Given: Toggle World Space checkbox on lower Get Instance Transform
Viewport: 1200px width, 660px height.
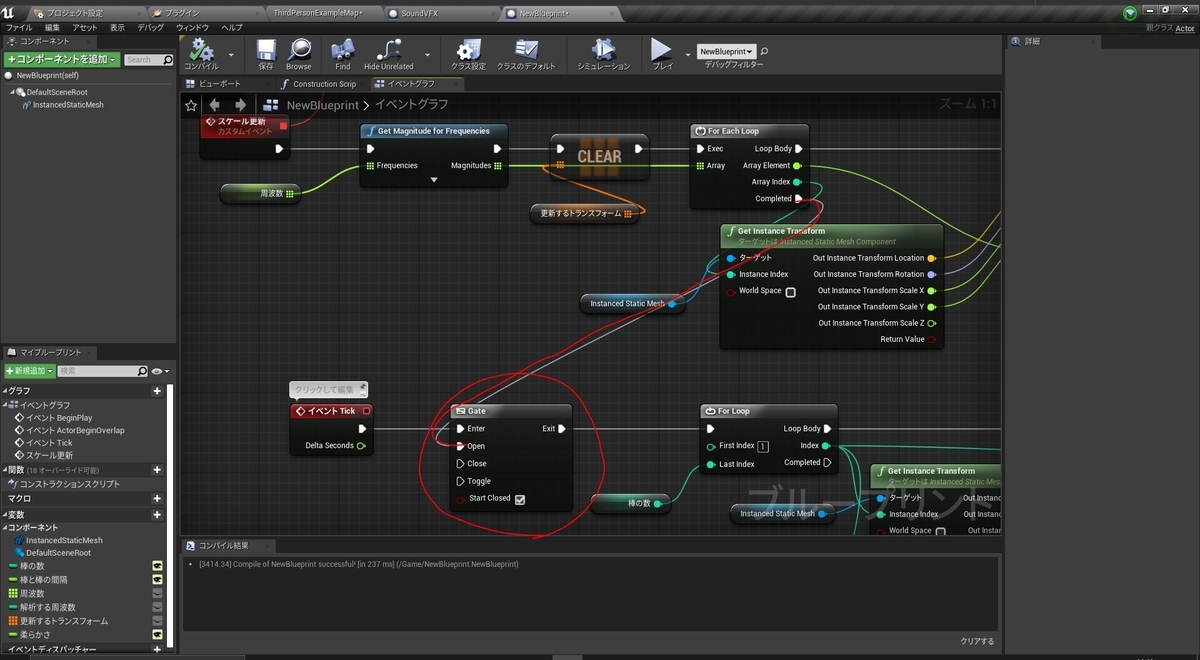Looking at the screenshot, I should [940, 531].
